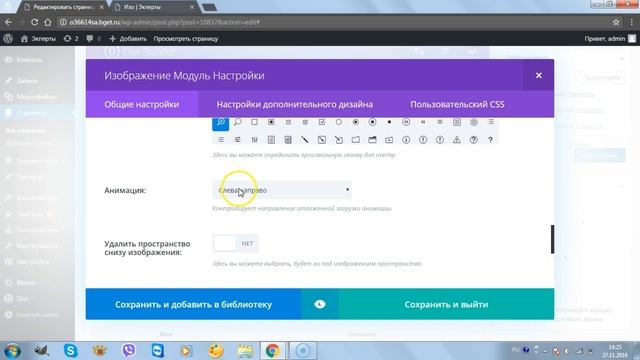Open Общие настройки tab
The image size is (640, 360).
142,104
